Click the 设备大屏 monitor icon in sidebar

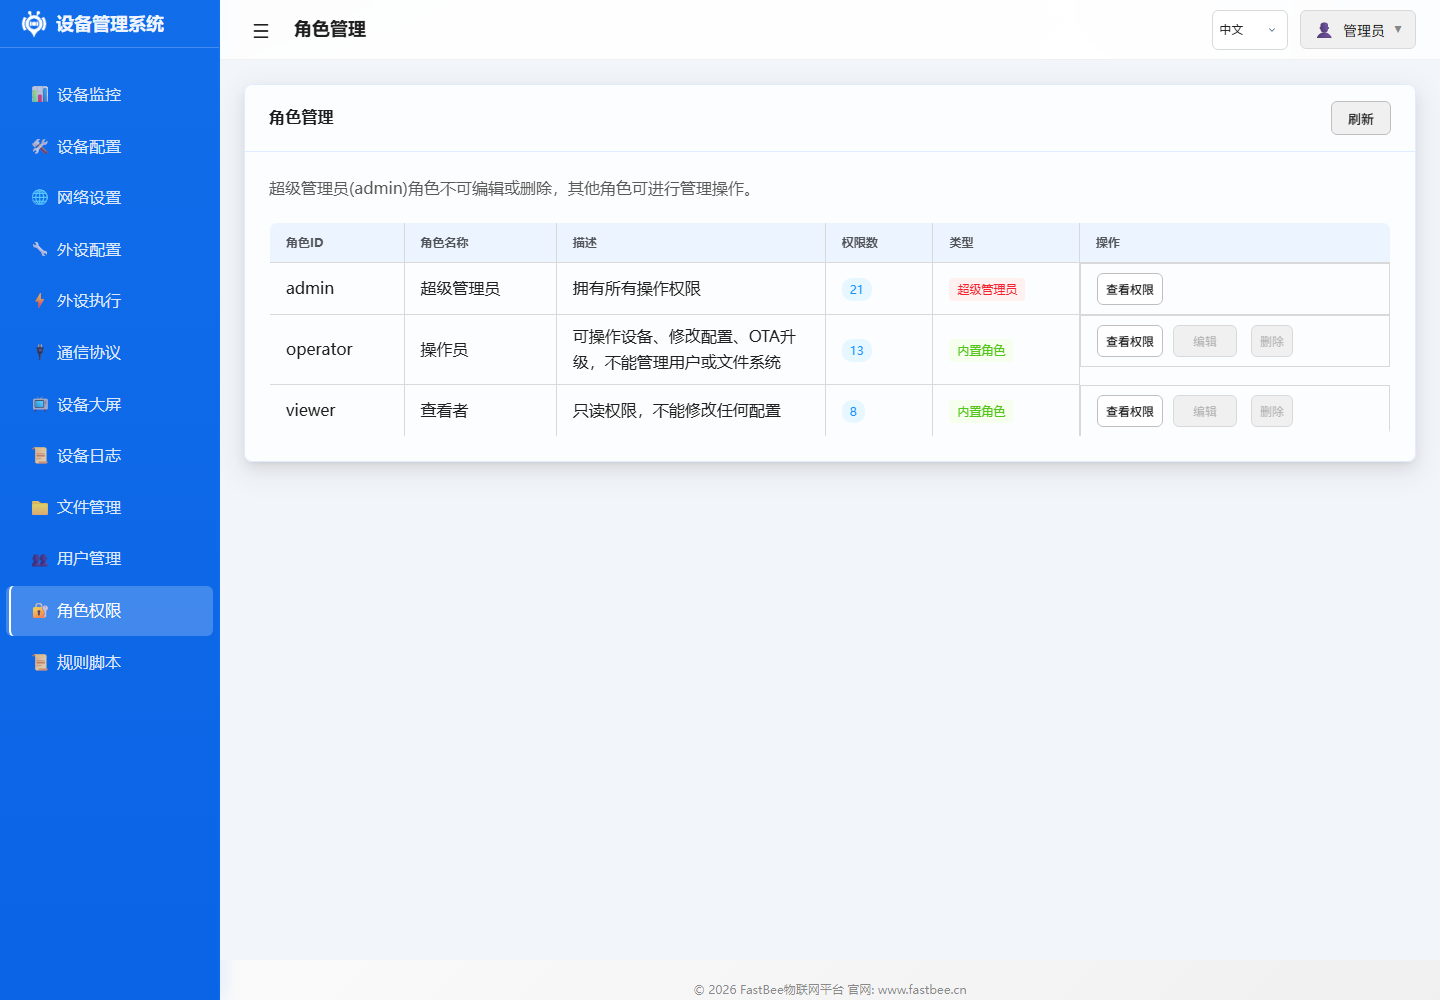[x=40, y=404]
